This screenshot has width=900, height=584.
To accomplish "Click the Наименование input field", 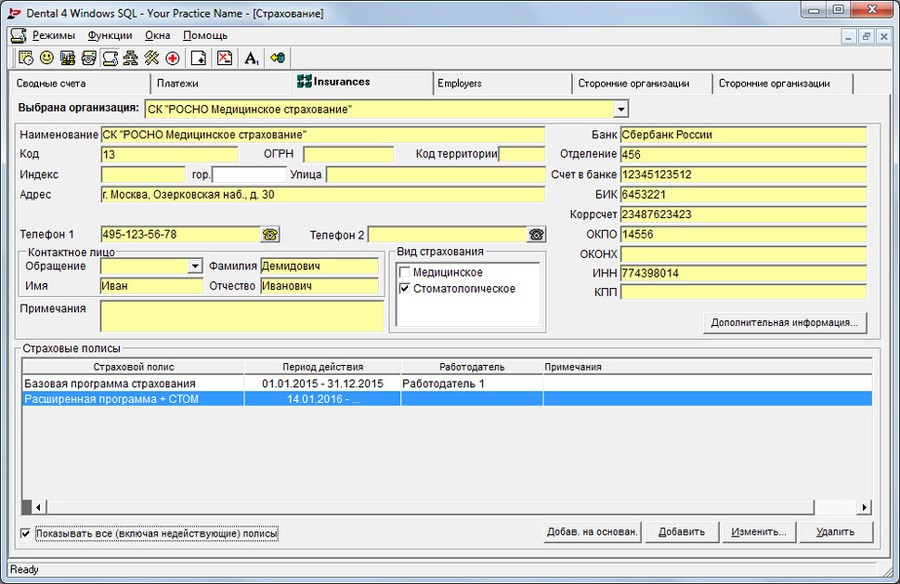I will (x=323, y=135).
